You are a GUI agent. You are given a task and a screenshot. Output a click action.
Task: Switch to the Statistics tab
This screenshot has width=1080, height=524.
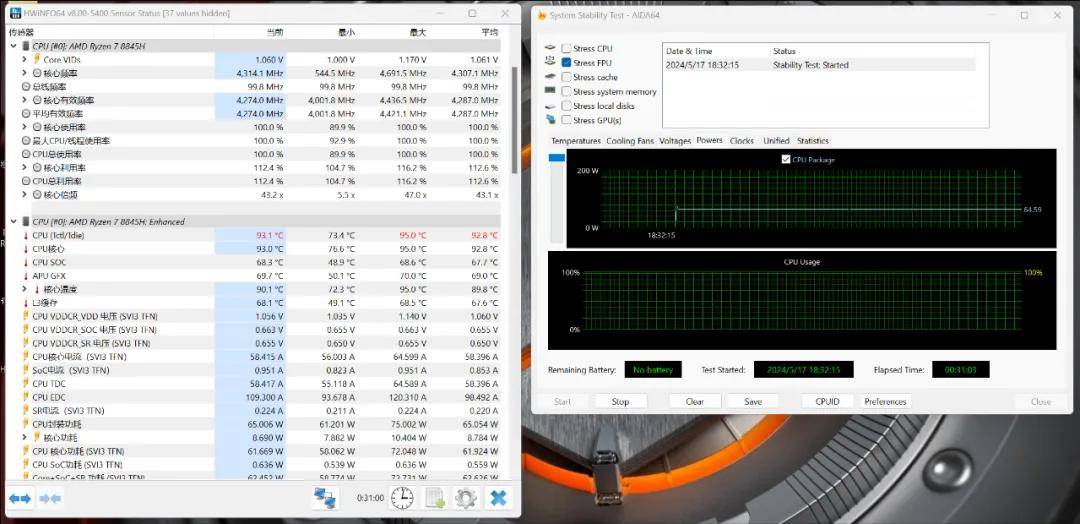[813, 140]
